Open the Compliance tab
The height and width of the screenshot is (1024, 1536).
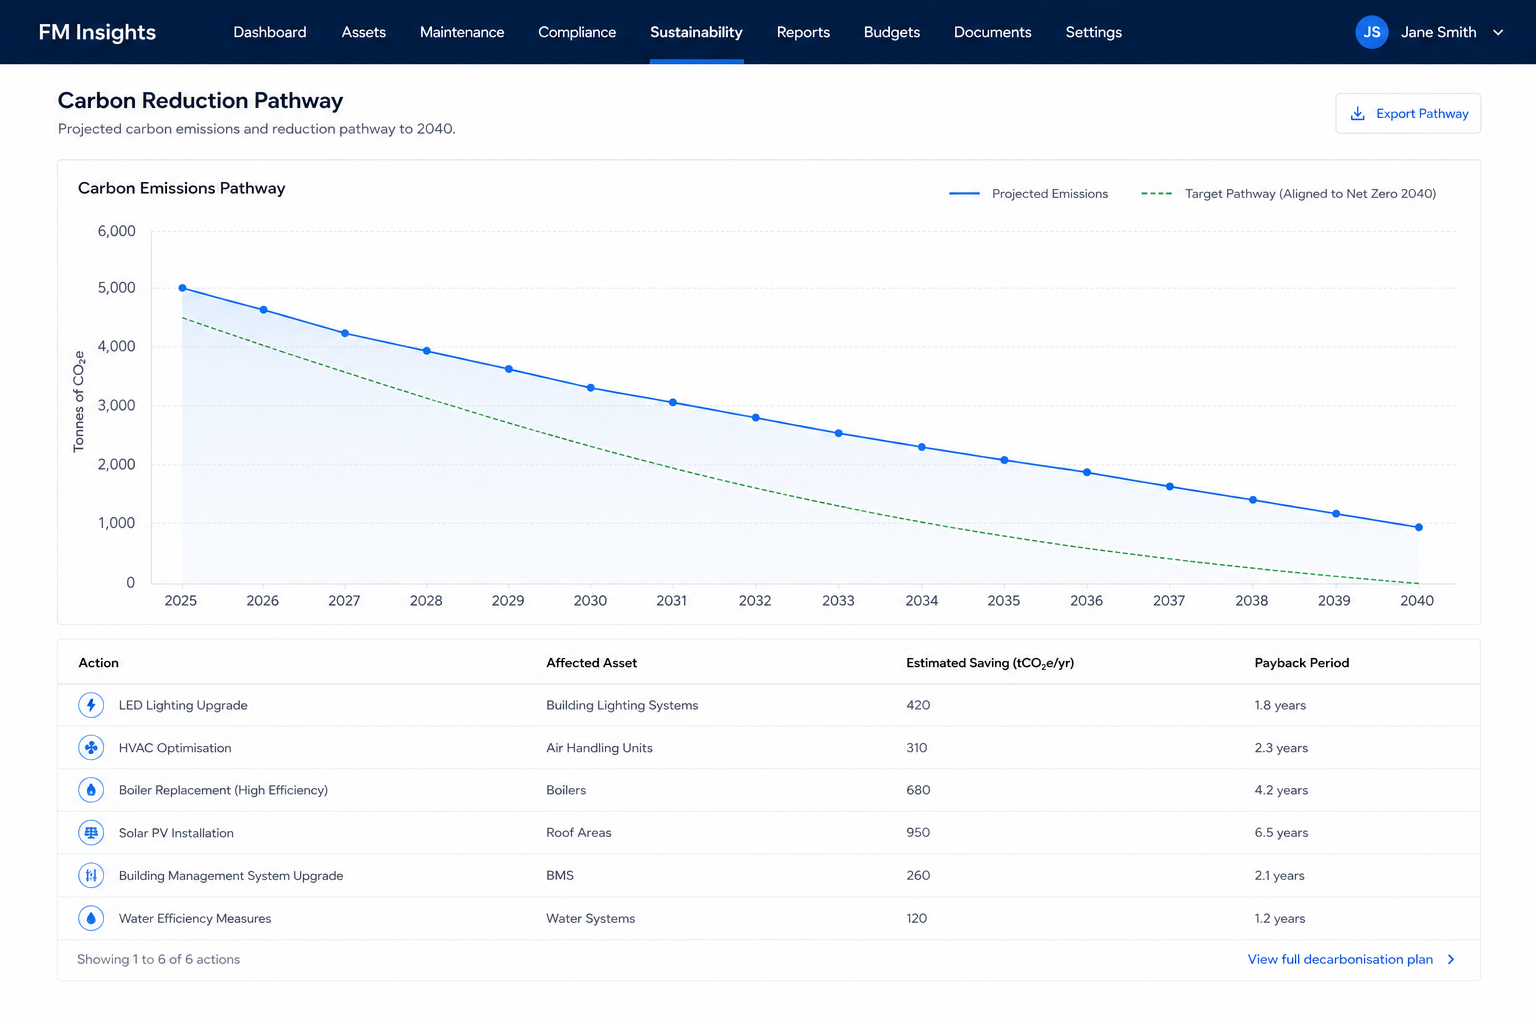(x=577, y=32)
